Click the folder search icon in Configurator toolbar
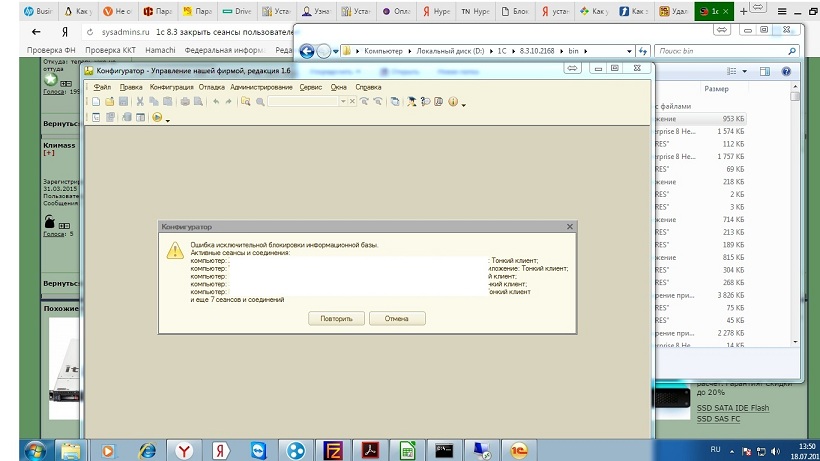 pos(245,101)
